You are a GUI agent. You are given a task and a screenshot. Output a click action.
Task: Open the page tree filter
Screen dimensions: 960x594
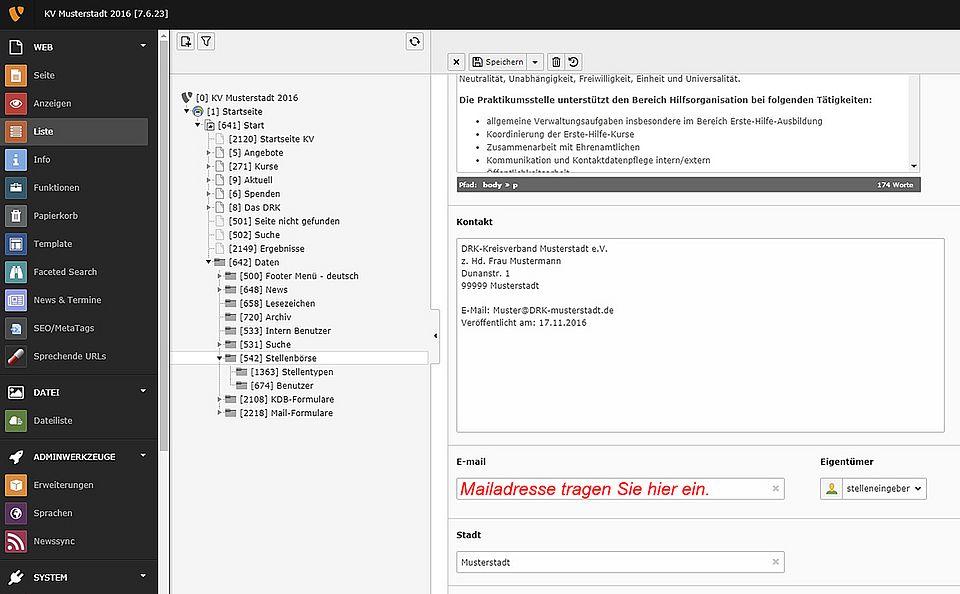coord(206,41)
